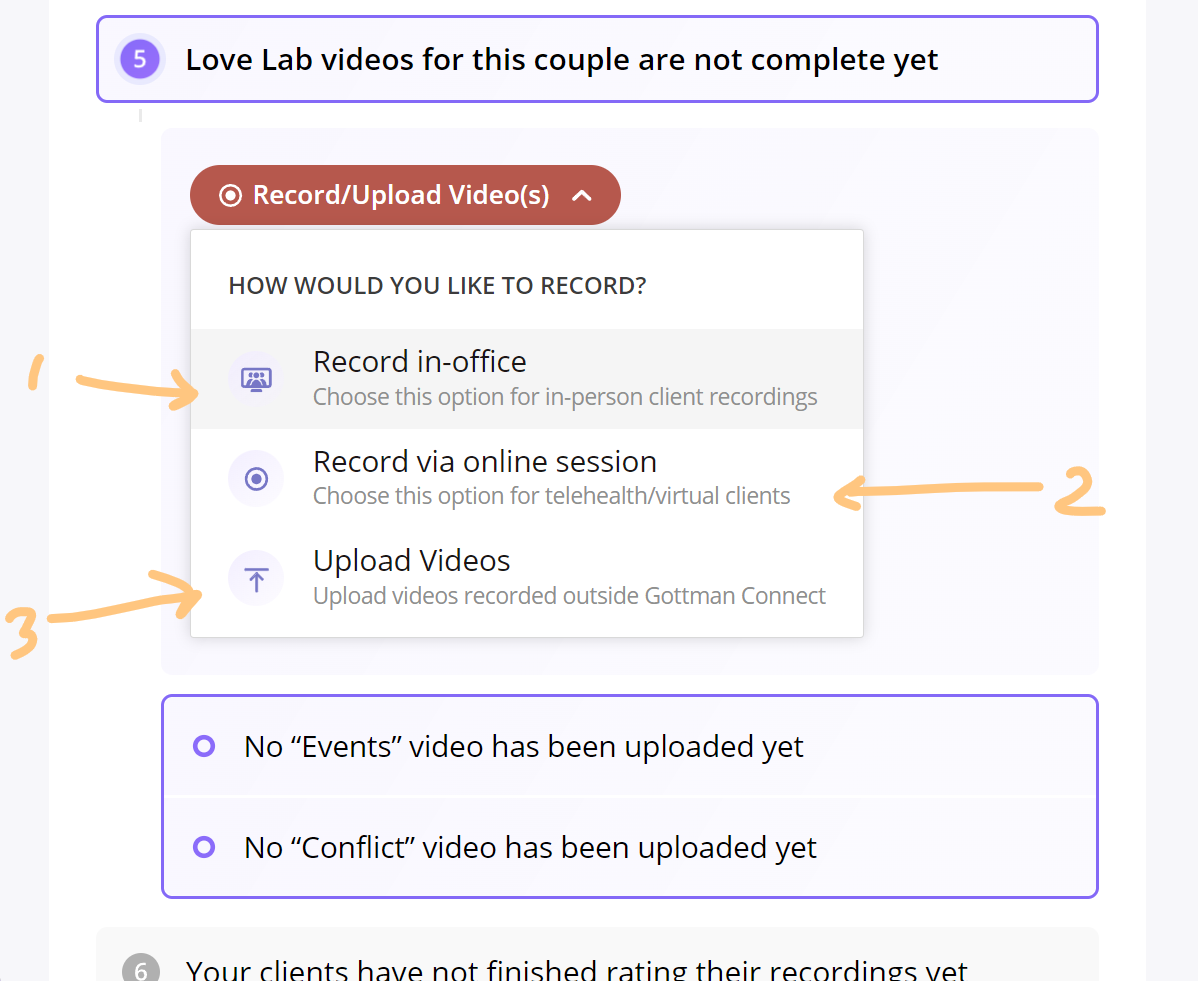Click the gray step 6 badge

coord(141,968)
